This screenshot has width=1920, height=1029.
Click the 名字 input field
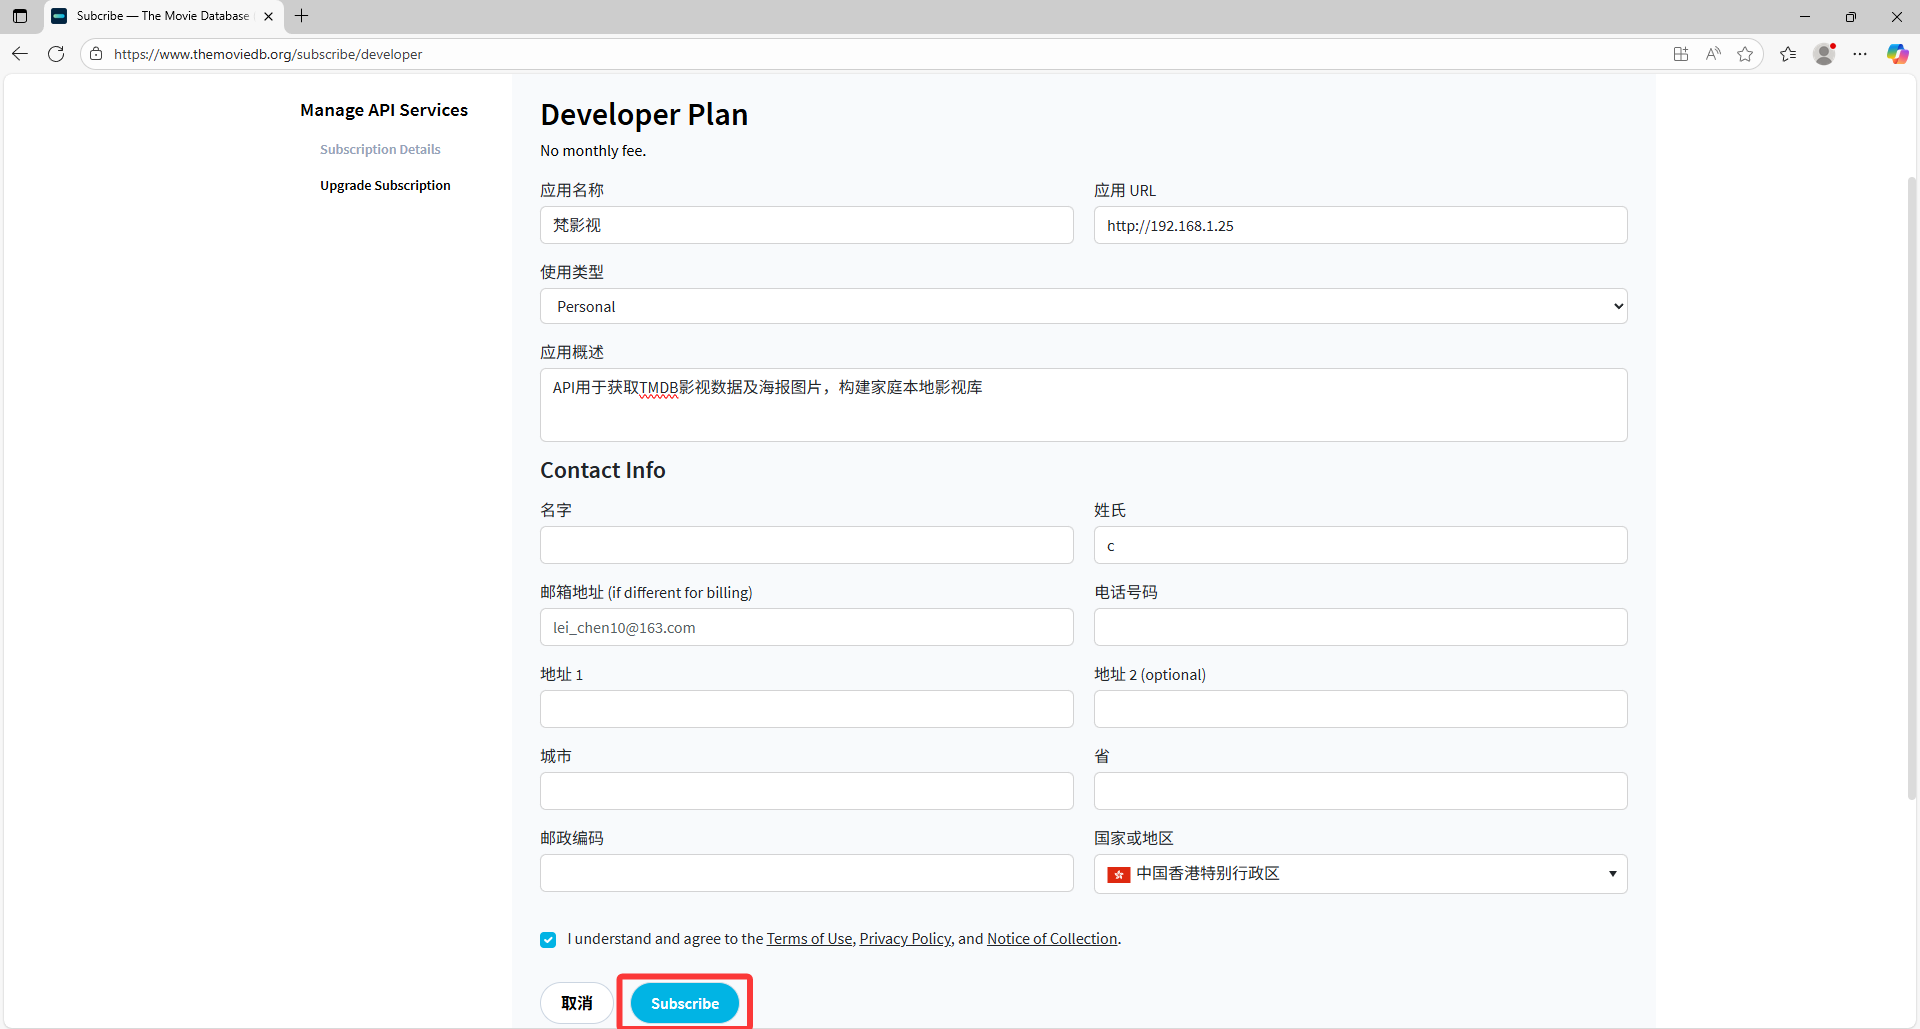807,545
